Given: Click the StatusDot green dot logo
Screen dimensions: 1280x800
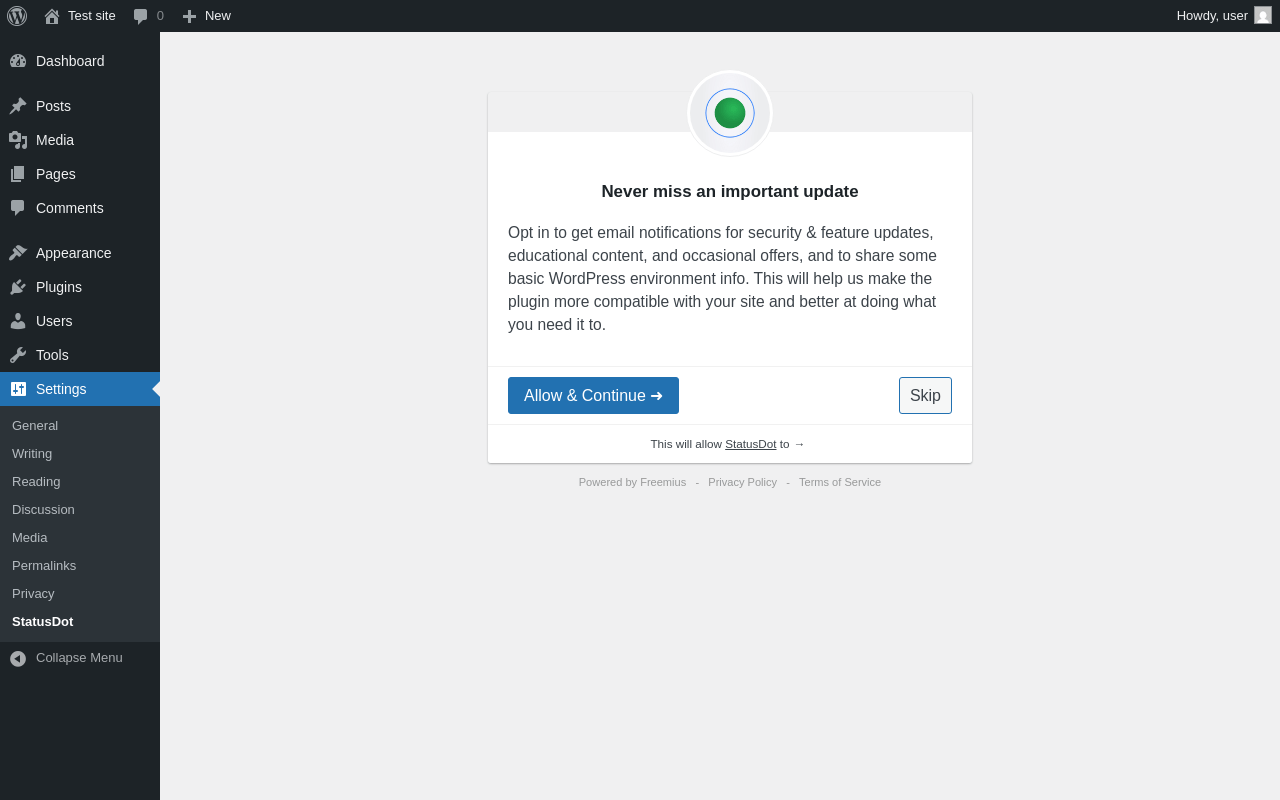Looking at the screenshot, I should tap(730, 113).
